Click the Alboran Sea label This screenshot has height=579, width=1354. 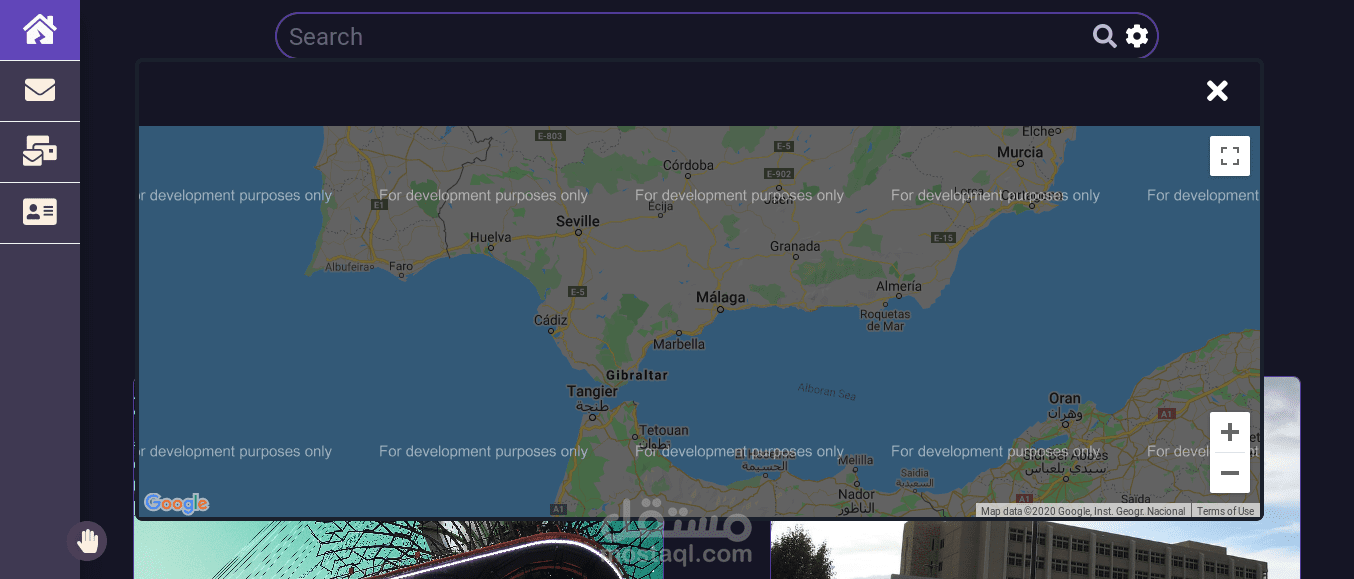[x=828, y=391]
